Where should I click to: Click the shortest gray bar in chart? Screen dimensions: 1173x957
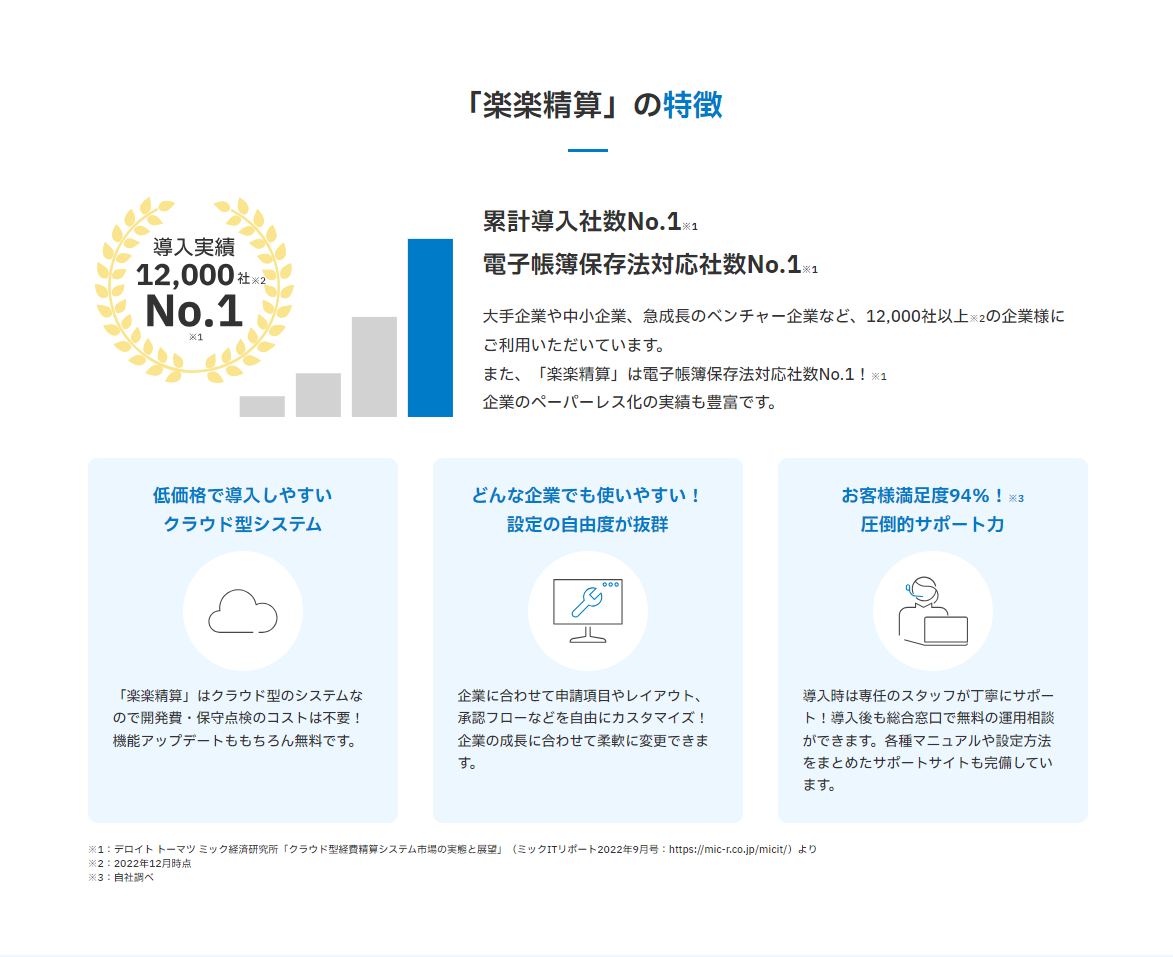pos(262,406)
